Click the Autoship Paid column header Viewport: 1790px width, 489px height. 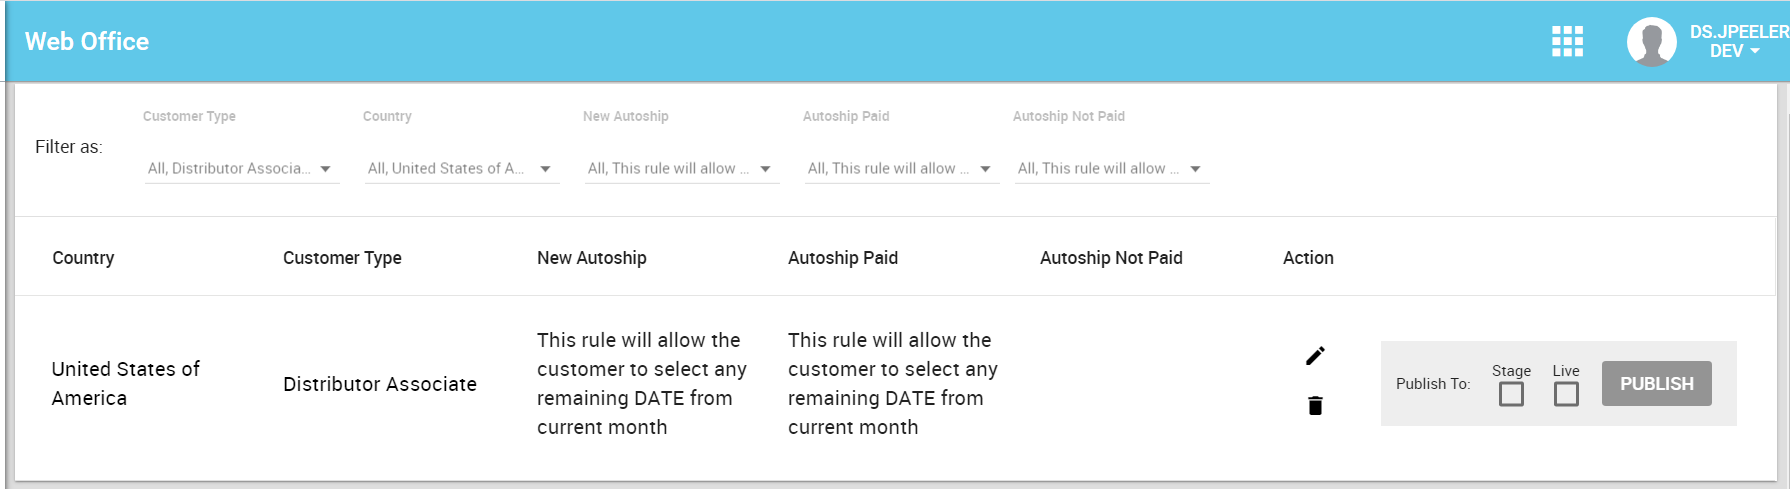click(x=843, y=258)
